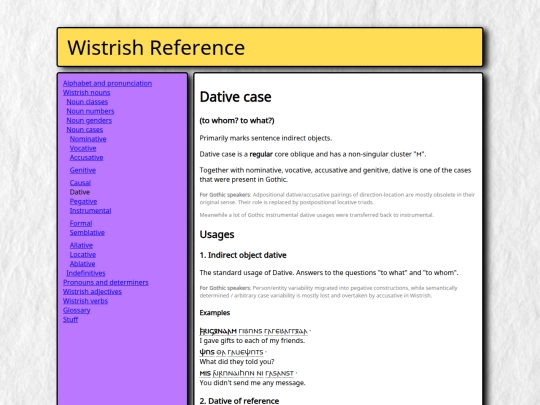Open the Stuff link
The image size is (540, 405).
pyautogui.click(x=71, y=320)
